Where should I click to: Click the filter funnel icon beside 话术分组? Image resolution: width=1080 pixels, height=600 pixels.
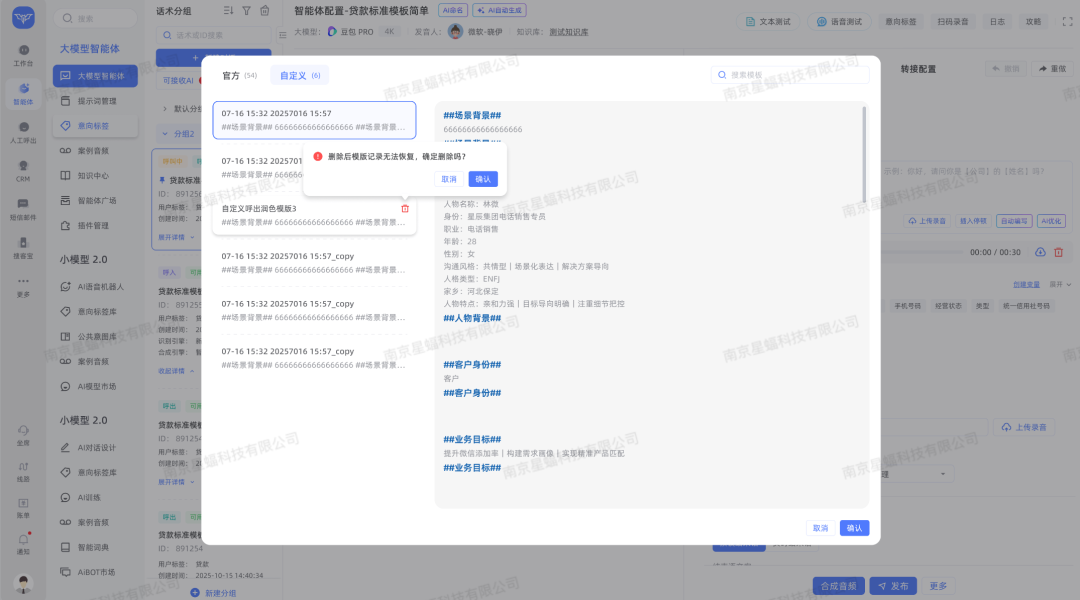point(246,10)
